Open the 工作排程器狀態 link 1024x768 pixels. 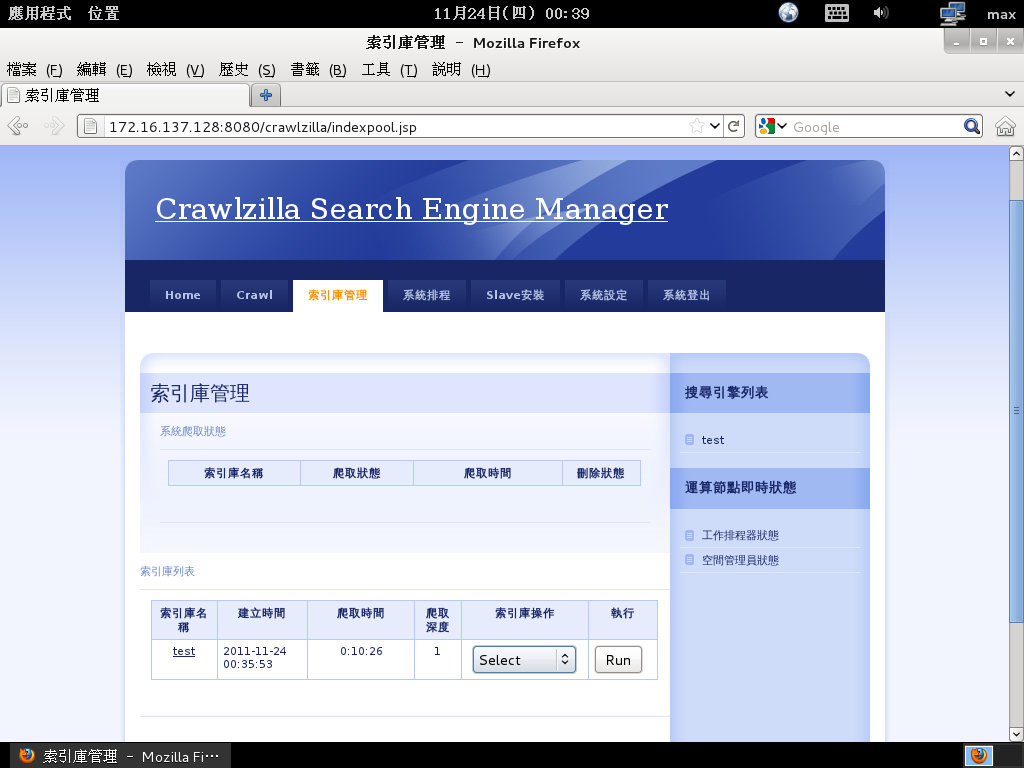coord(740,535)
